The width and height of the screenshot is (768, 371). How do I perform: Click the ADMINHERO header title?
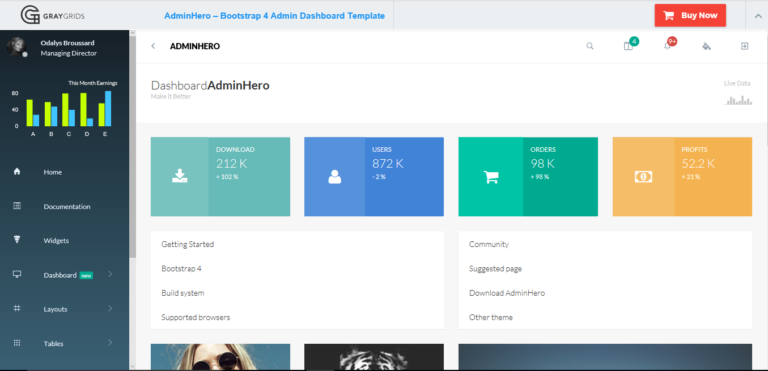coord(195,47)
